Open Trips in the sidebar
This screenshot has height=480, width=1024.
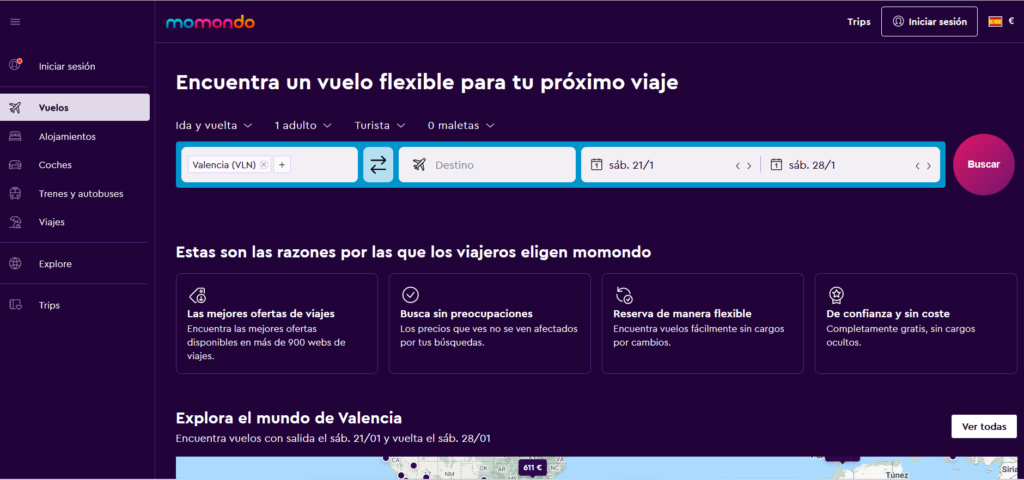point(75,305)
